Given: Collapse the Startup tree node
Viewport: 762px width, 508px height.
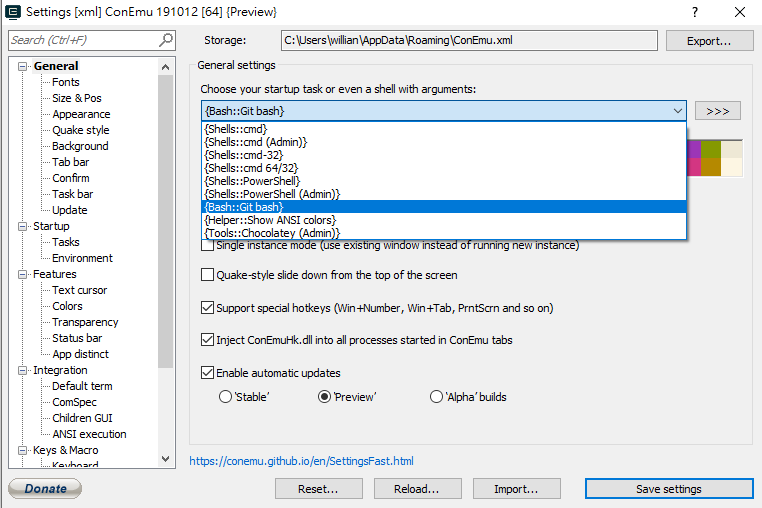Looking at the screenshot, I should [x=22, y=227].
